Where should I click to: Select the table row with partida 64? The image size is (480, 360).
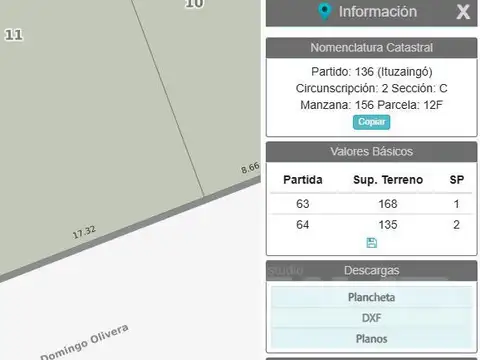371,225
